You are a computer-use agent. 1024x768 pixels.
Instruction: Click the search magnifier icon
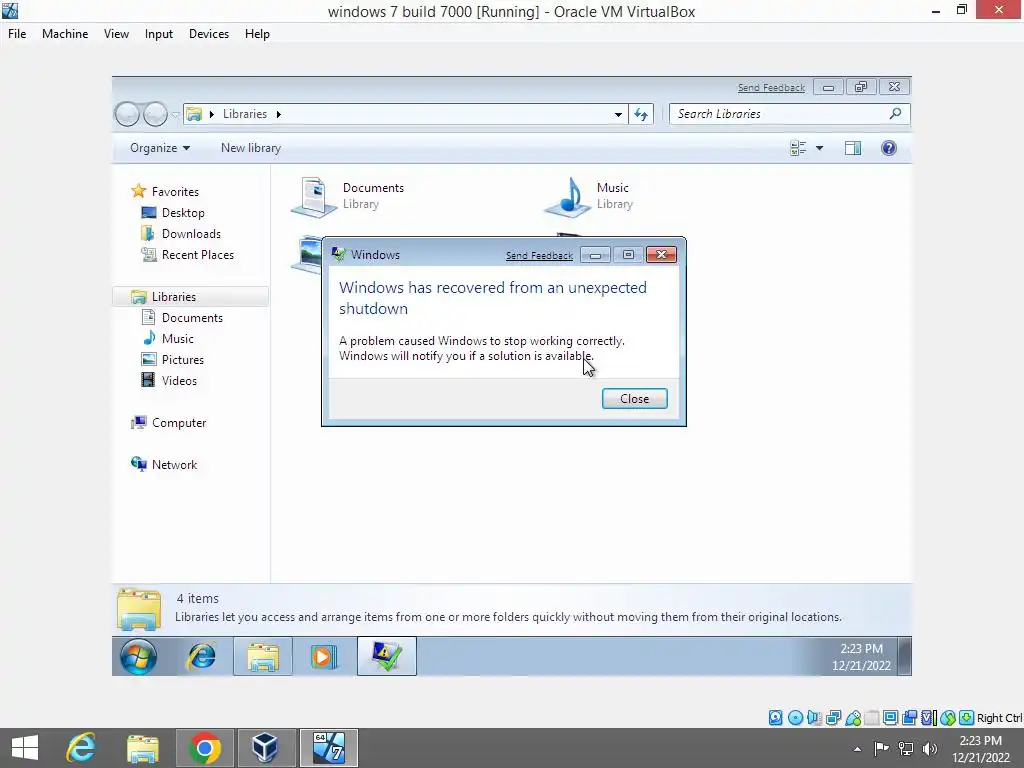(x=895, y=114)
